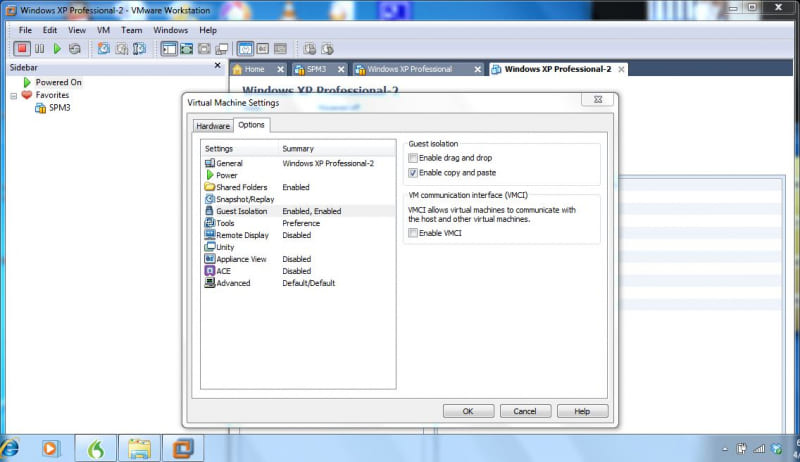The image size is (800, 462).
Task: Switch to the SPM3 tab
Action: tap(316, 69)
